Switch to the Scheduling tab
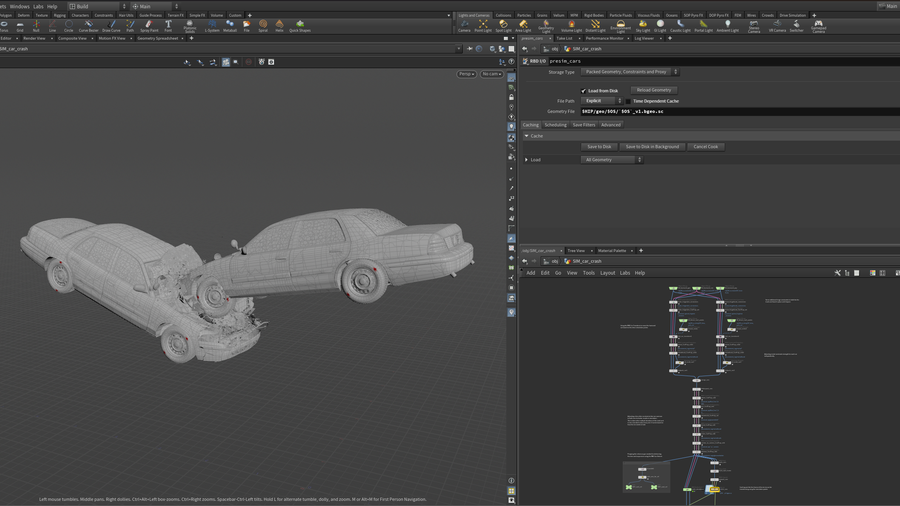This screenshot has height=506, width=900. click(555, 125)
